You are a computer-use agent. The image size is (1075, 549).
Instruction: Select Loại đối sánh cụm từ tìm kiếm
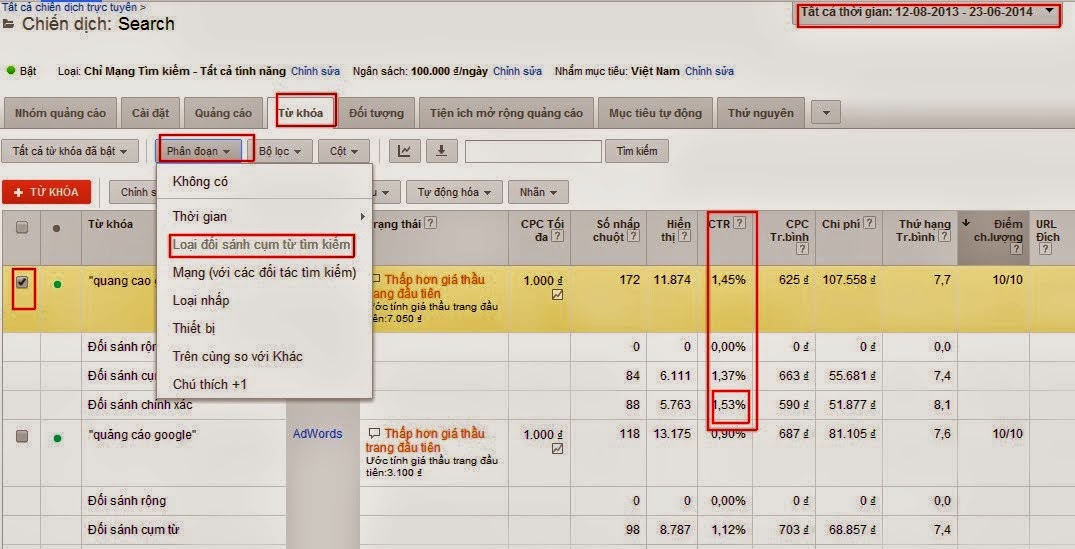pos(265,245)
